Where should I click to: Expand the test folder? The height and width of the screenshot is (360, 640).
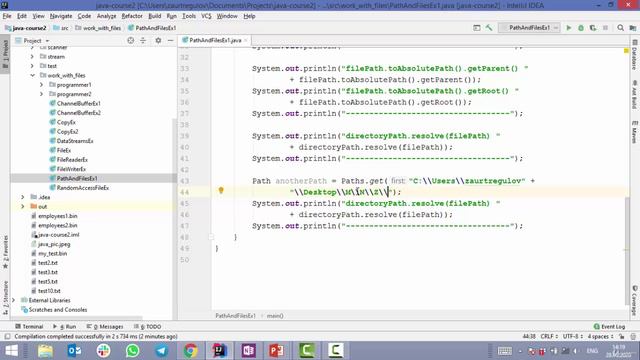pos(32,66)
